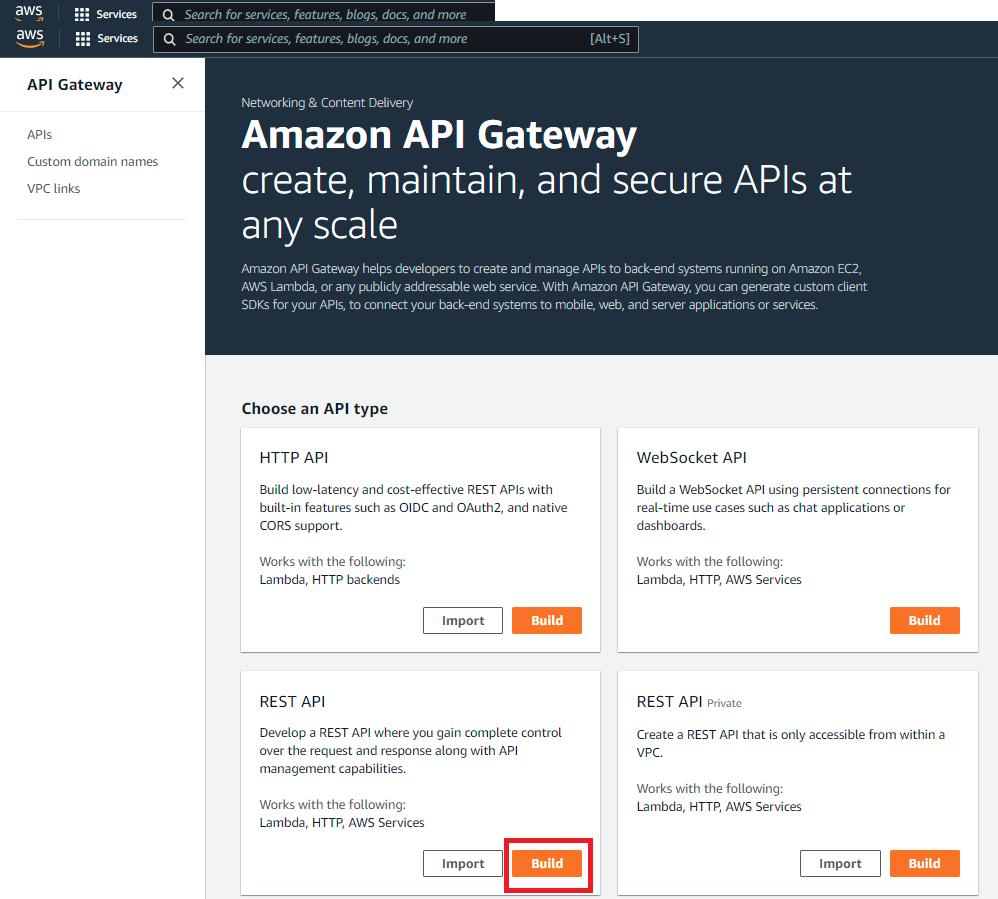The image size is (998, 899).
Task: Close the API Gateway side panel
Action: 178,84
